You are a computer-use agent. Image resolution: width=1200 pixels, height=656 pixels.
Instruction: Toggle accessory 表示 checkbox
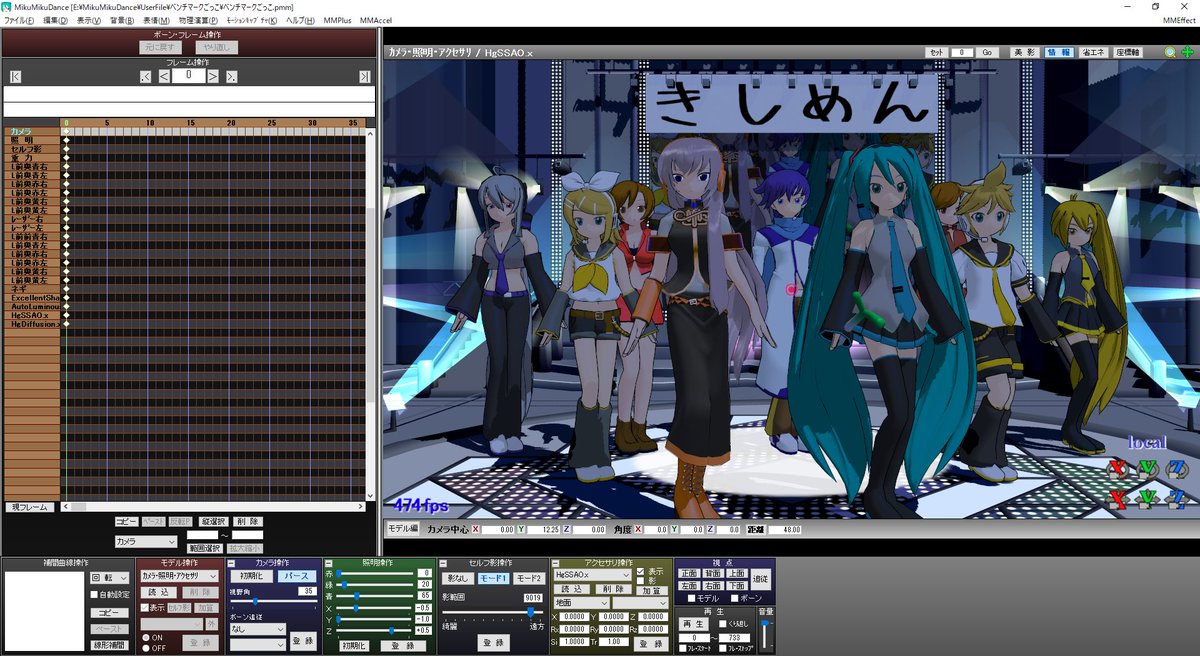(640, 571)
